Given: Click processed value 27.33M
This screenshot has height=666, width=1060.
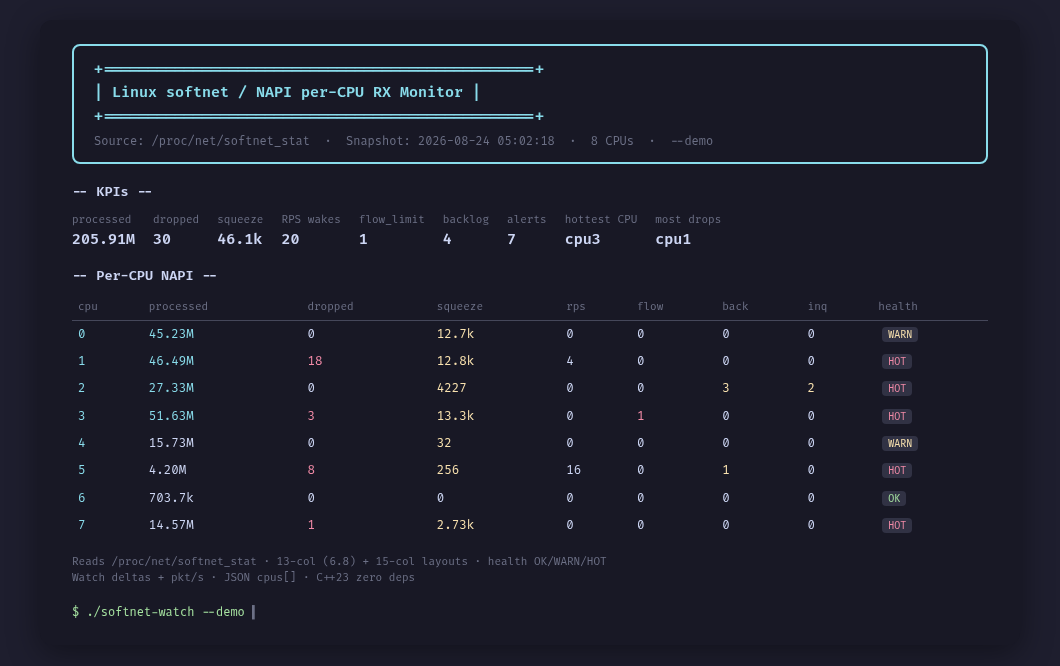Looking at the screenshot, I should coord(171,387).
